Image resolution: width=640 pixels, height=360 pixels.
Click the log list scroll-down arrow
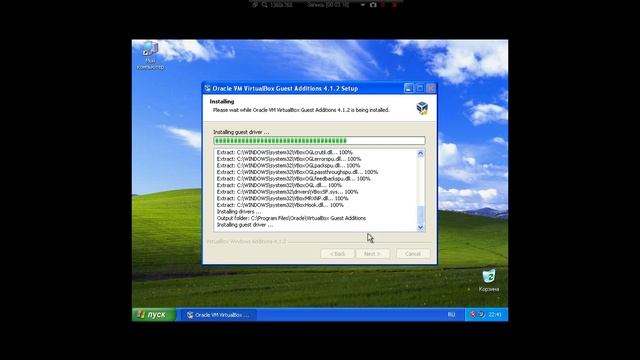pos(420,227)
